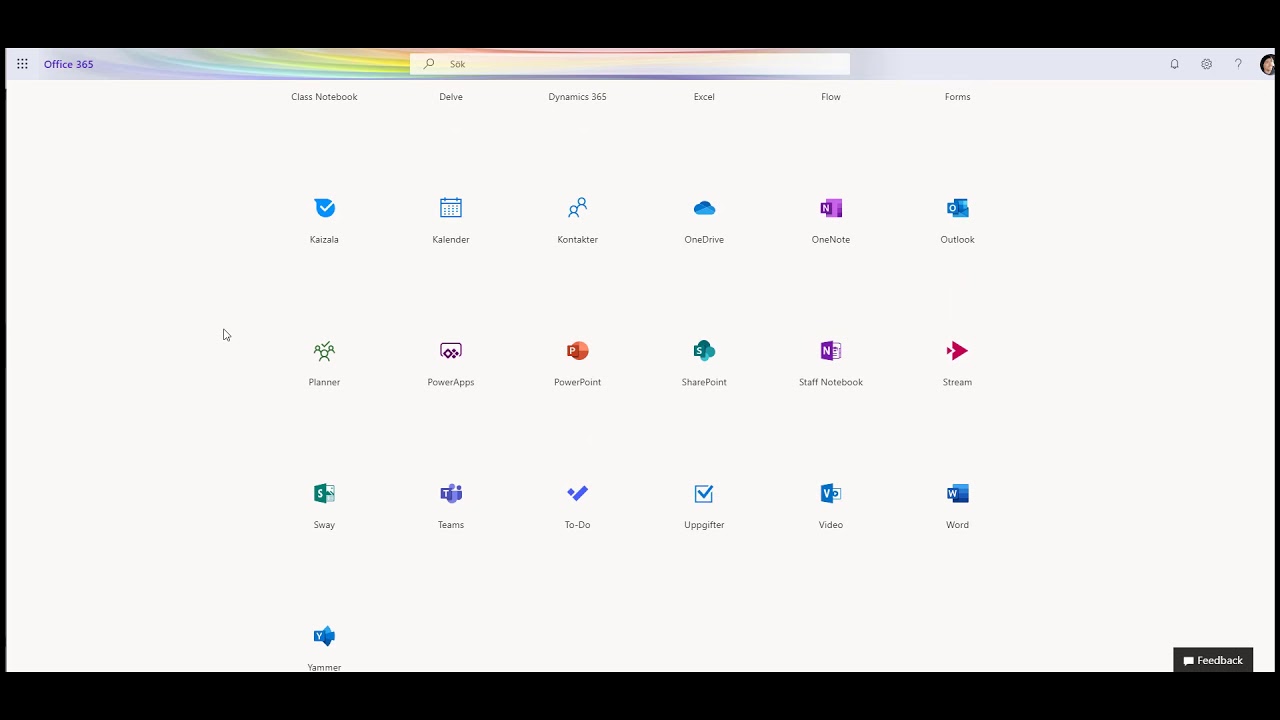Launch the Stream app icon
This screenshot has width=1280, height=720.
[x=957, y=351]
